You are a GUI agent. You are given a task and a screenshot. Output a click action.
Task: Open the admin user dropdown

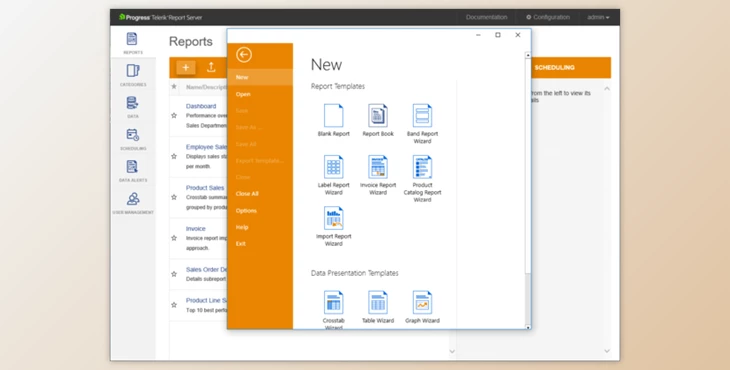pyautogui.click(x=598, y=17)
